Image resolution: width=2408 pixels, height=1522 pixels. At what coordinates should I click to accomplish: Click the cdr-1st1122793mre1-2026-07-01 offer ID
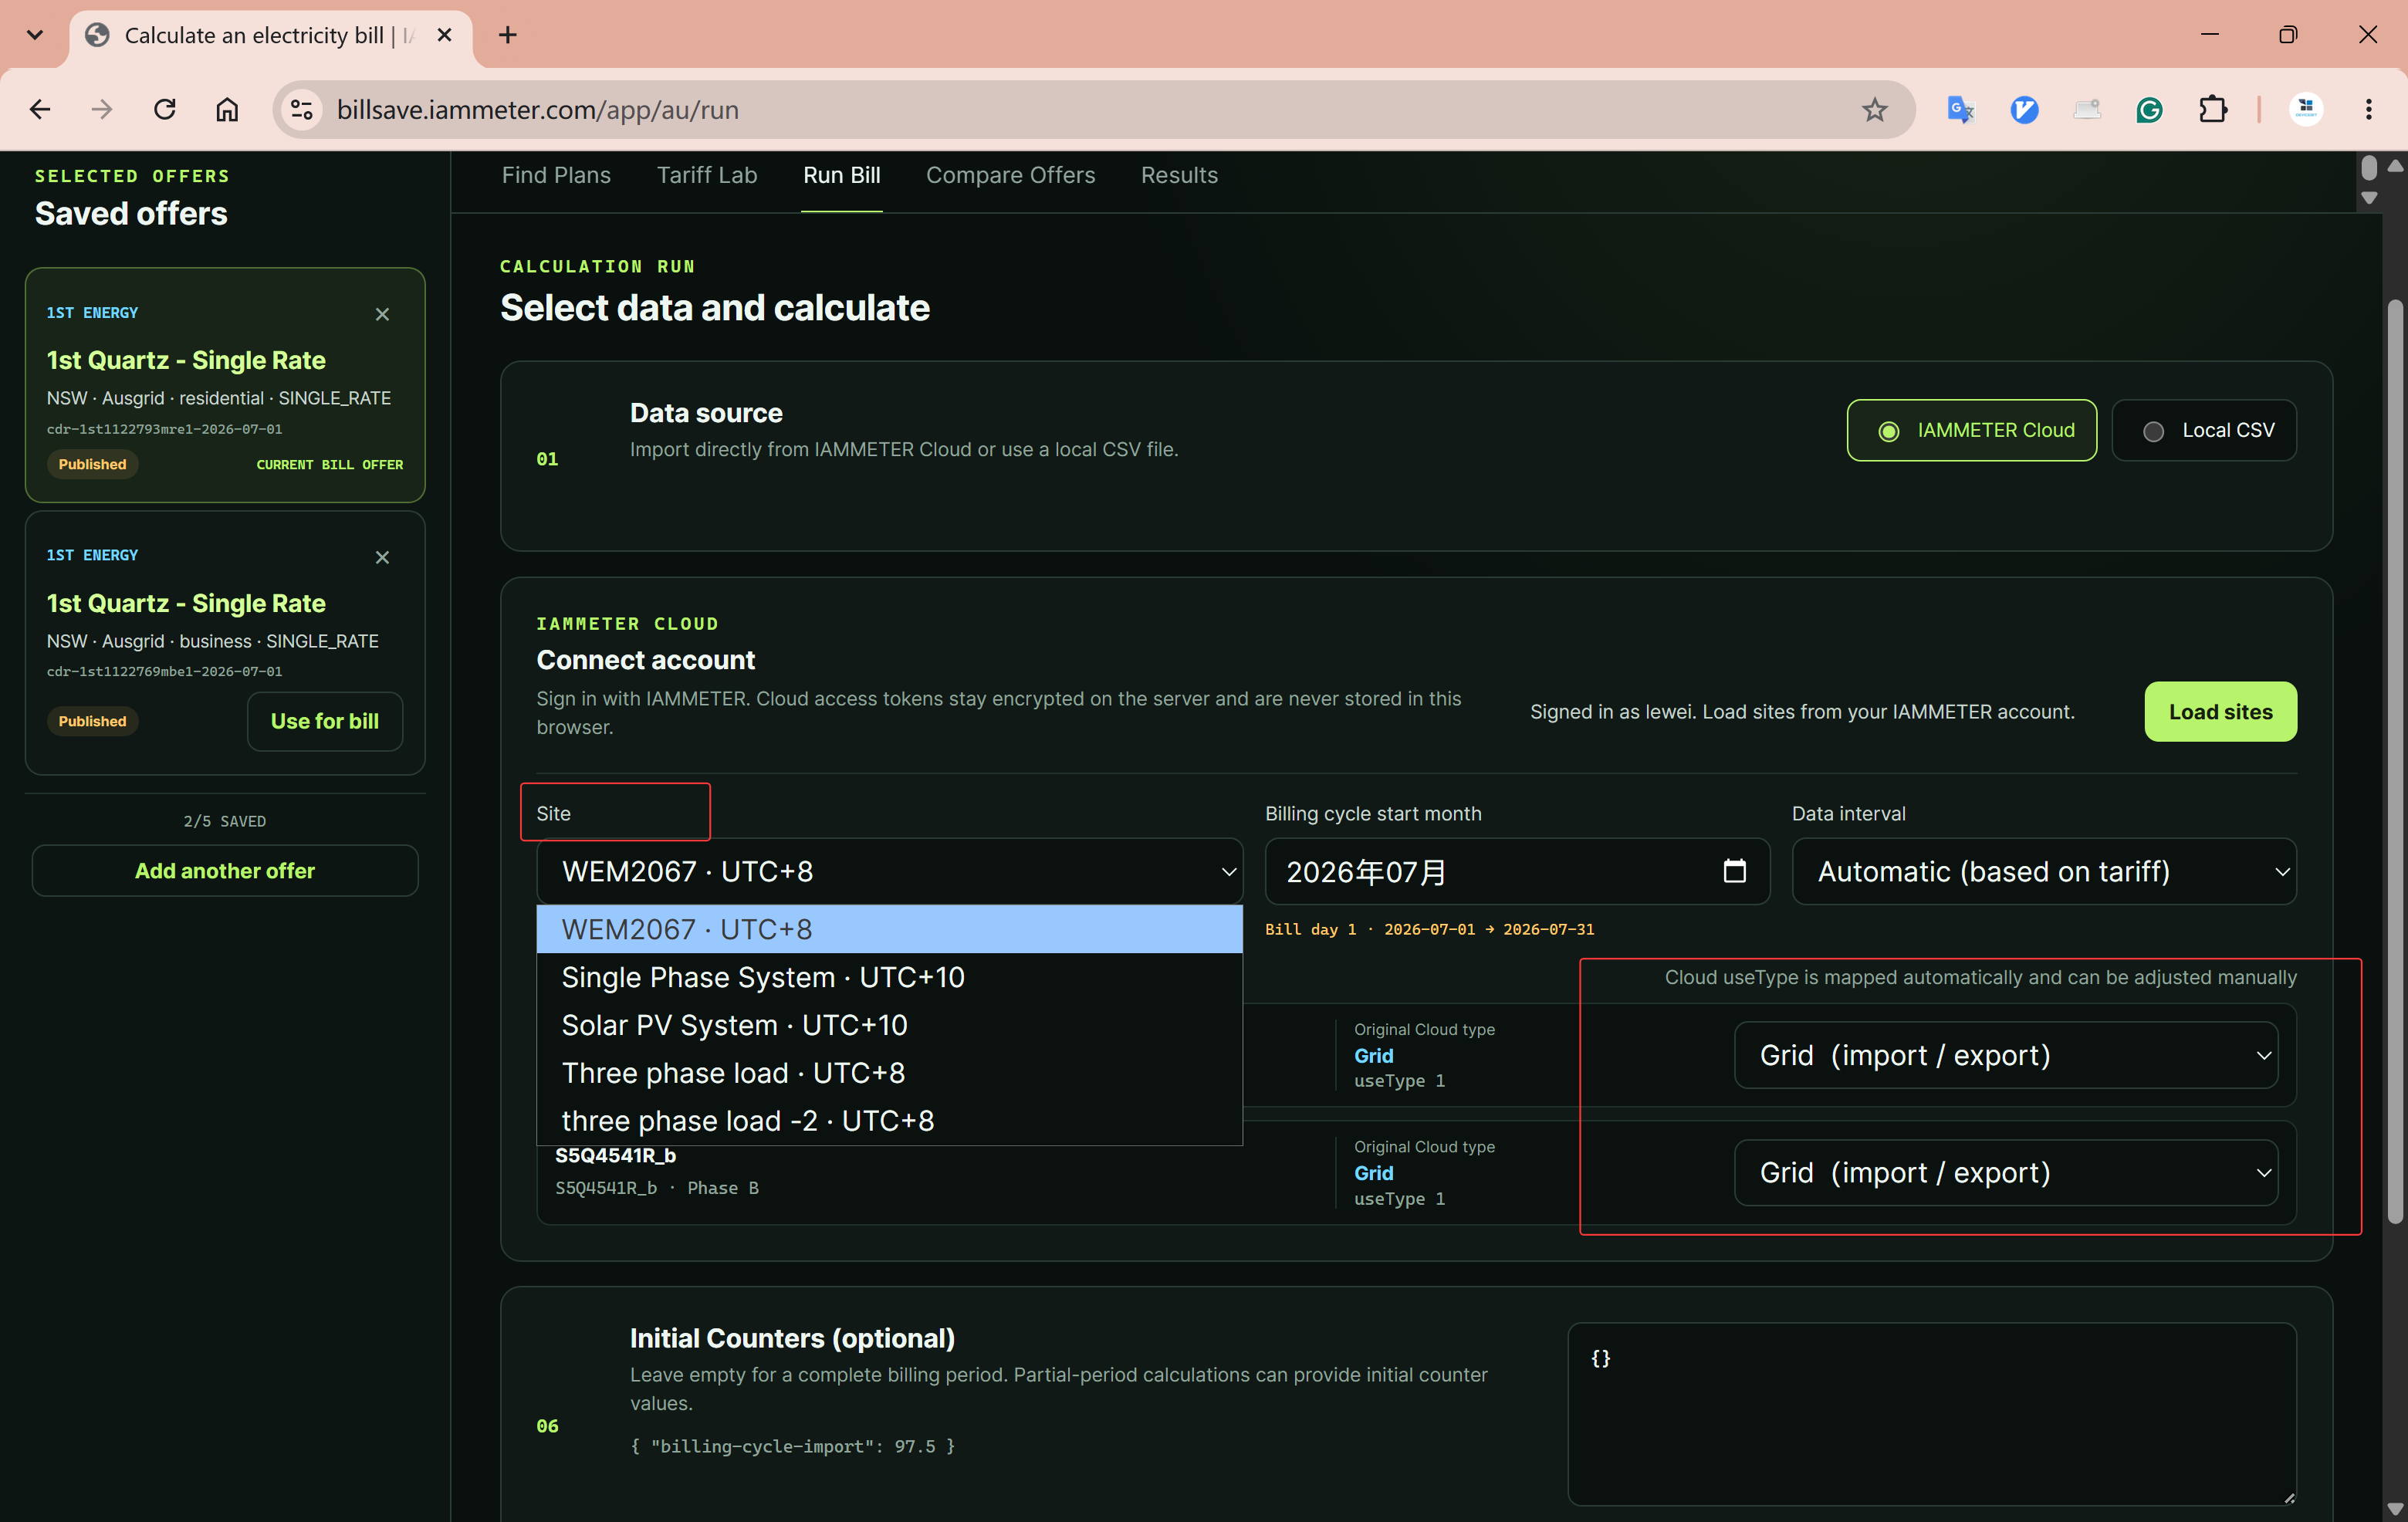point(164,429)
